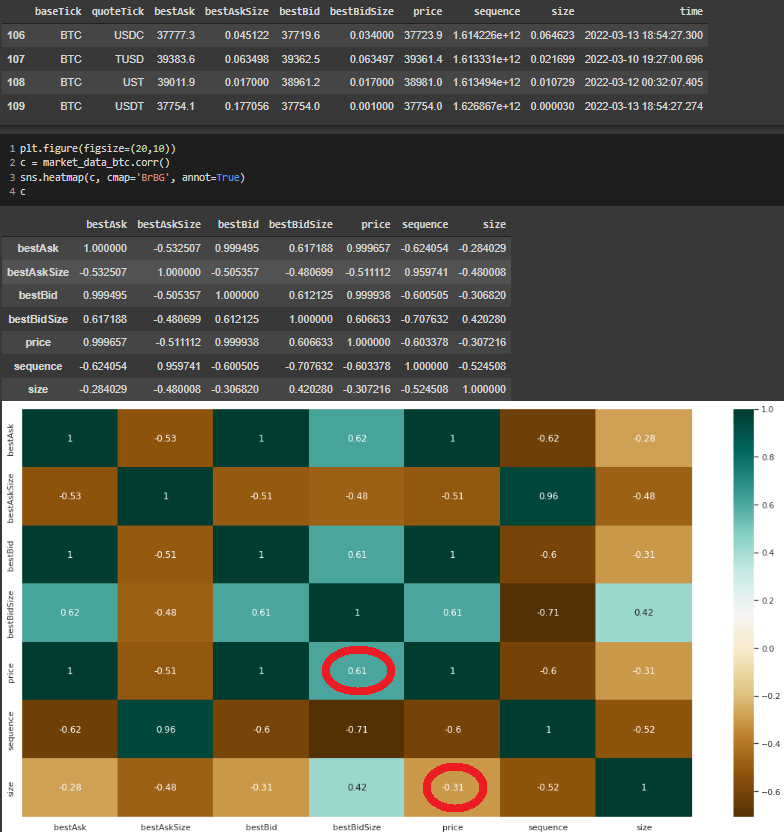Click the 'bestAsk' x-axis label under heatmap

(x=70, y=827)
